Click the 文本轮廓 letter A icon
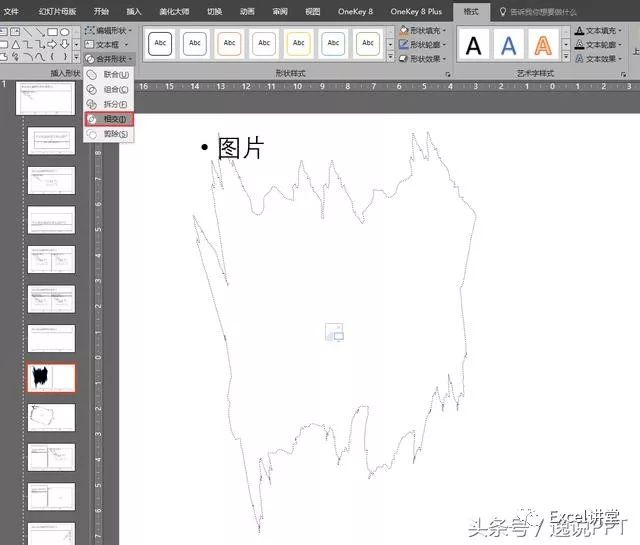This screenshot has width=640, height=545. pyautogui.click(x=579, y=44)
